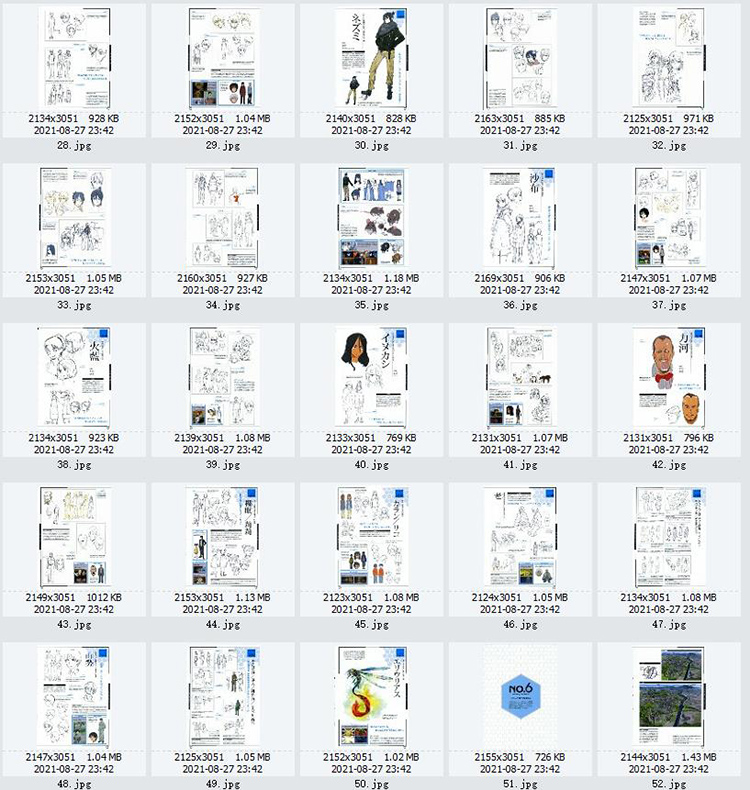Select the thumbnail of 29.jpg
The height and width of the screenshot is (790, 750).
pos(223,57)
